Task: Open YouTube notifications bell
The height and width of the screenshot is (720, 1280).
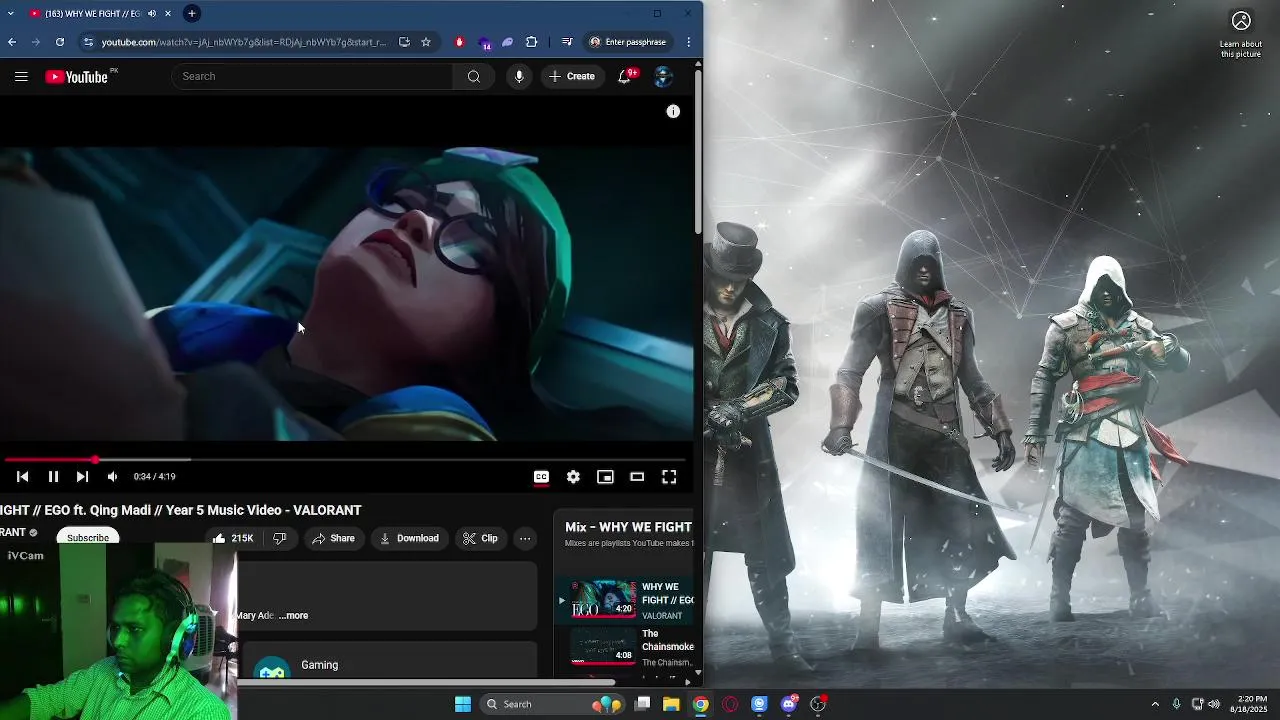Action: [625, 76]
